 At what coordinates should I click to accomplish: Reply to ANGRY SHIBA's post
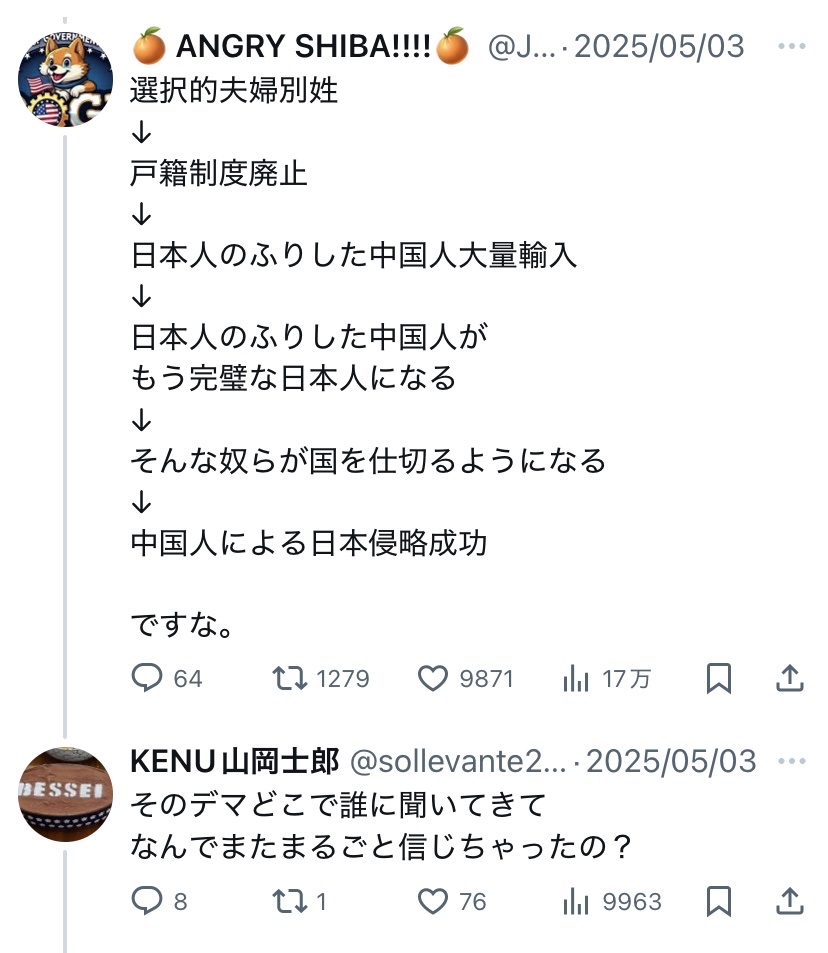pos(147,679)
